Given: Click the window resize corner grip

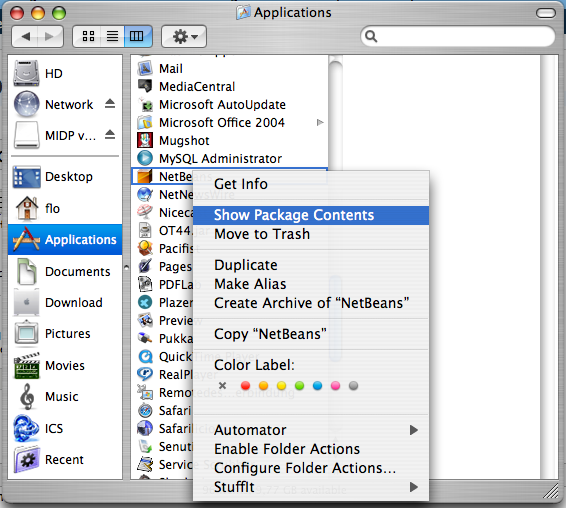Looking at the screenshot, I should (550, 491).
